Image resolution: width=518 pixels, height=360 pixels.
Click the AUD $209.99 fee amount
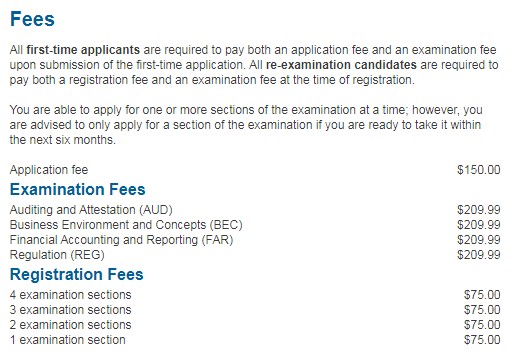point(479,210)
